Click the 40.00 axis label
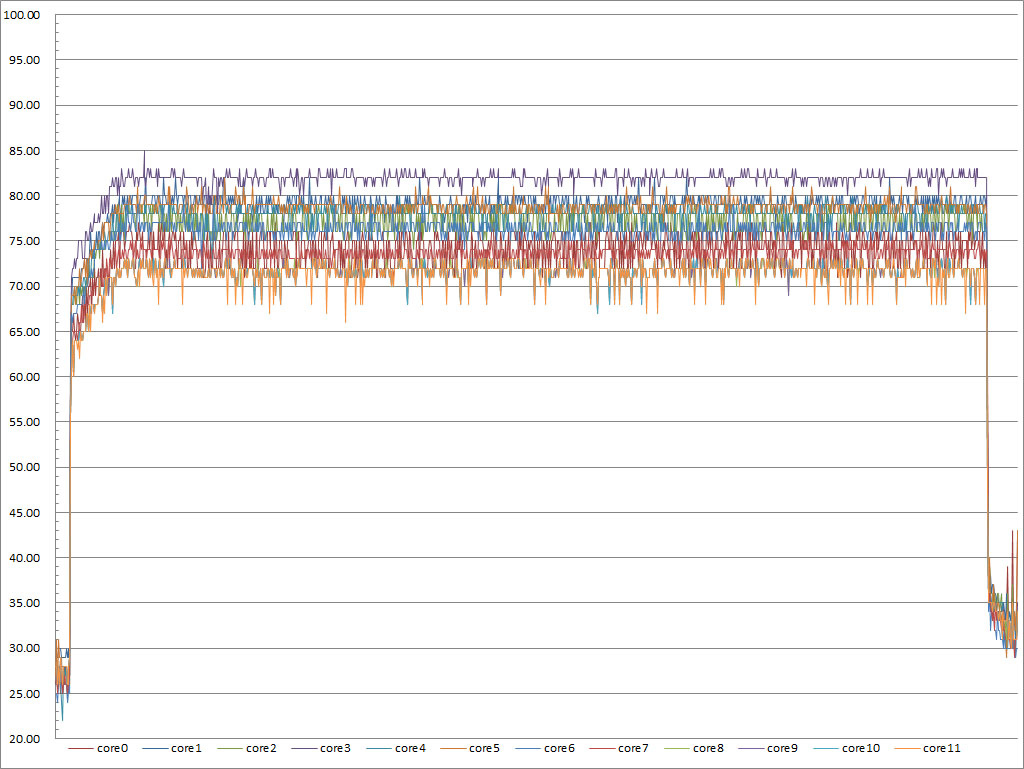The width and height of the screenshot is (1024, 769). click(x=24, y=557)
